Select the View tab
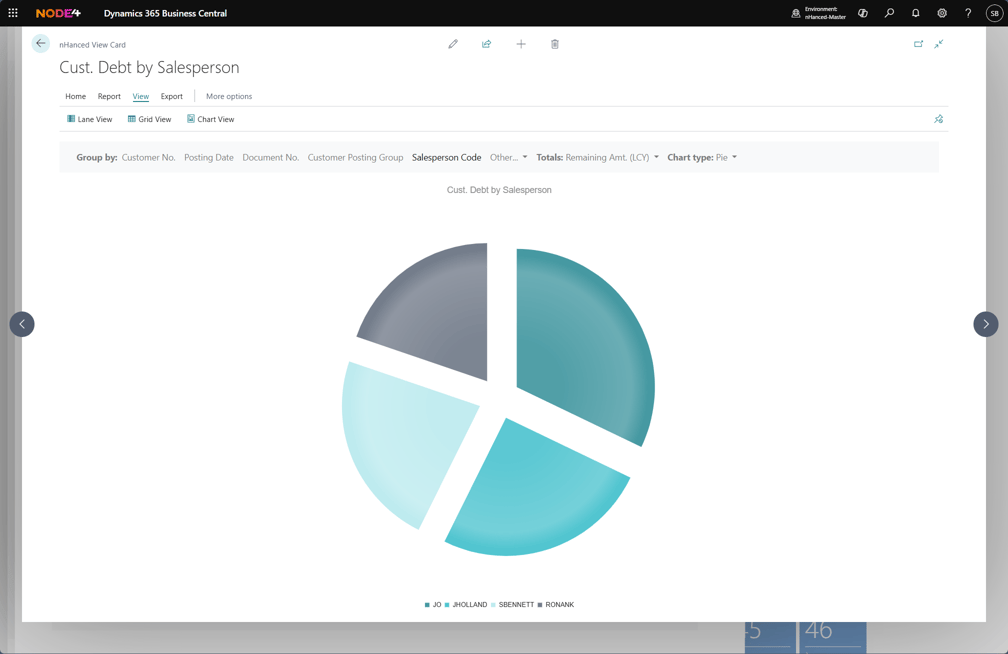The image size is (1008, 654). click(x=141, y=96)
